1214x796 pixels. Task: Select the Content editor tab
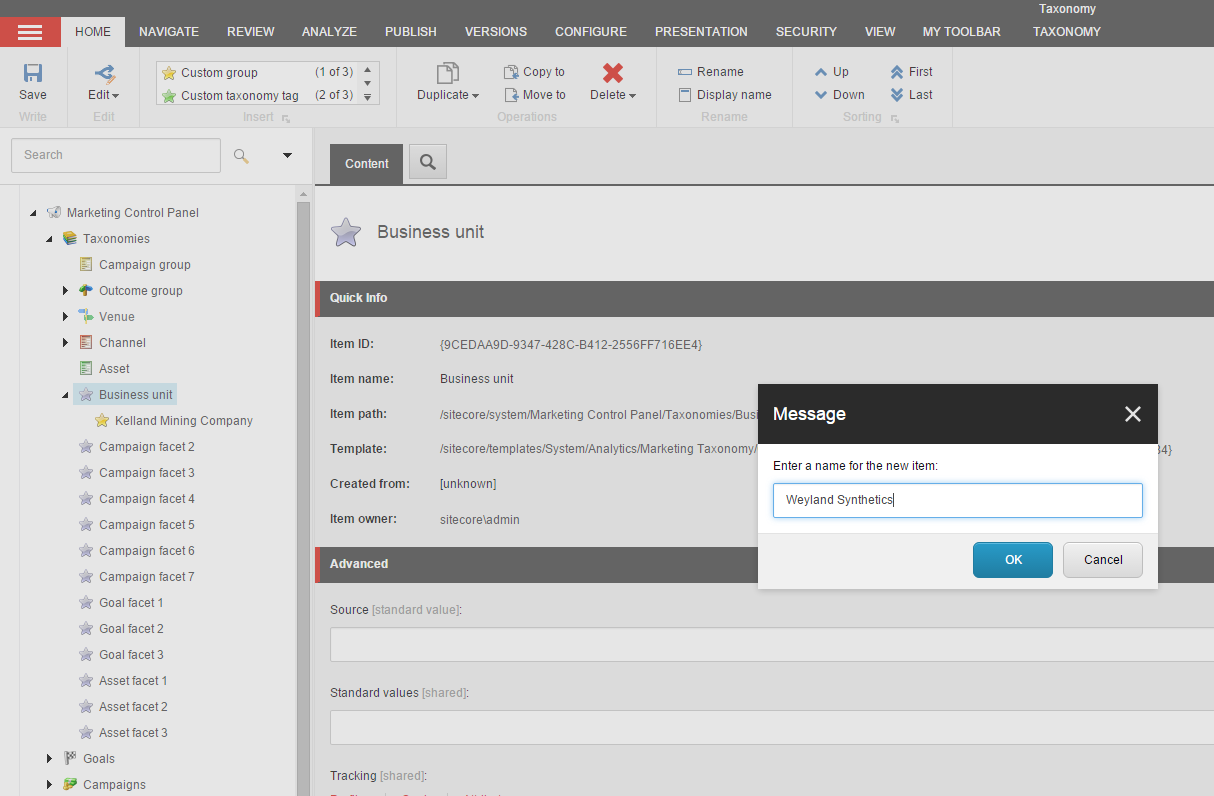367,164
